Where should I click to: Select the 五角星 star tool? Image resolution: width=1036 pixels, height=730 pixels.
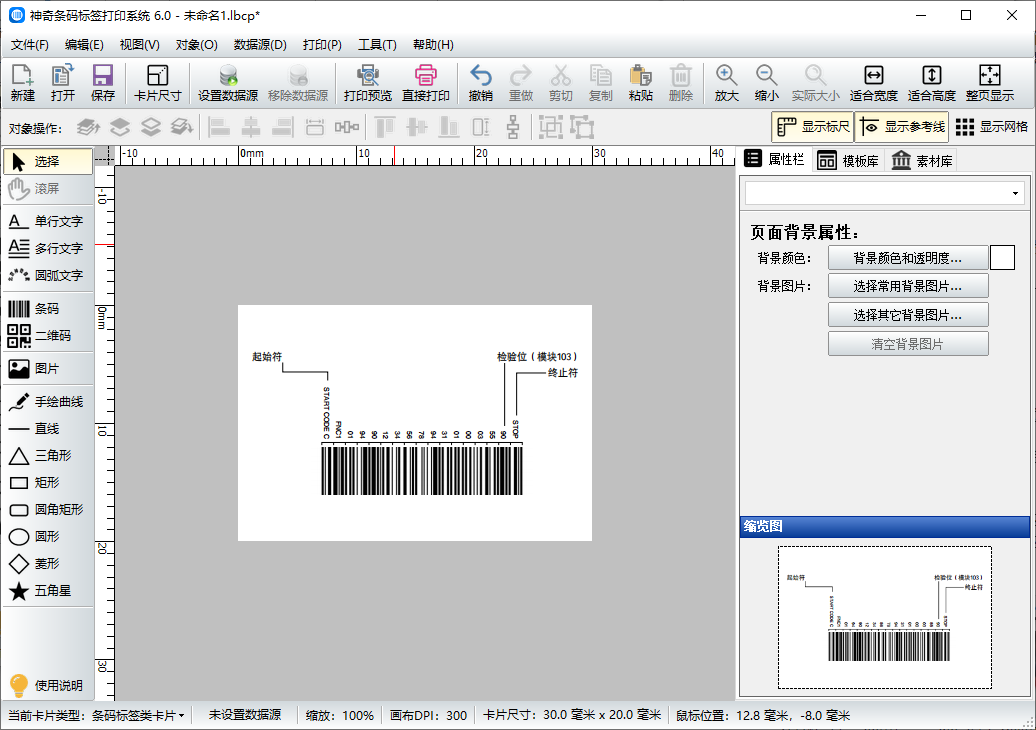[48, 591]
